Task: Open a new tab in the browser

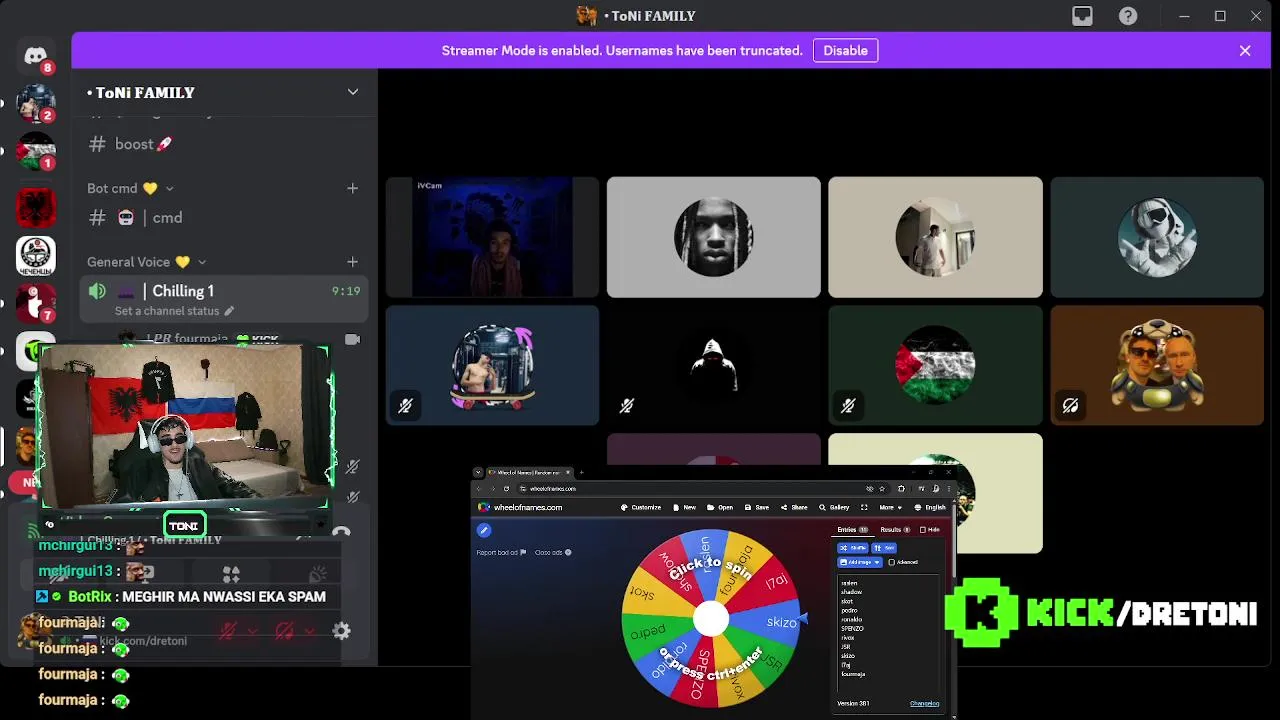Action: coord(581,472)
